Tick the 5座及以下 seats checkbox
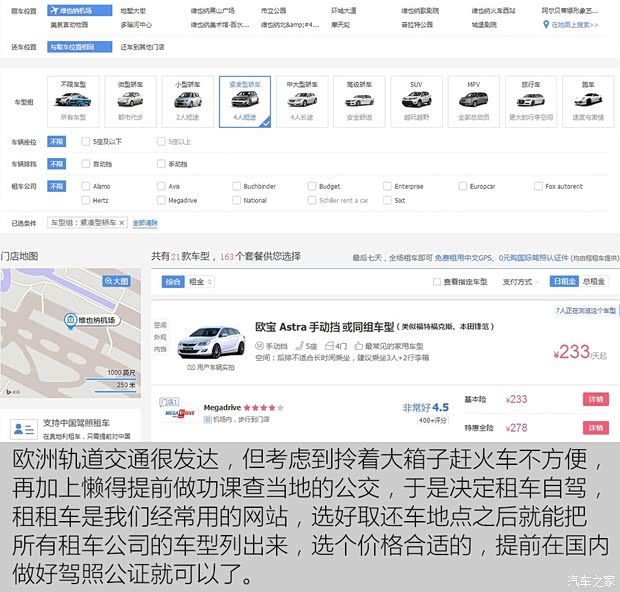Viewport: 620px width, 592px height. (x=85, y=142)
